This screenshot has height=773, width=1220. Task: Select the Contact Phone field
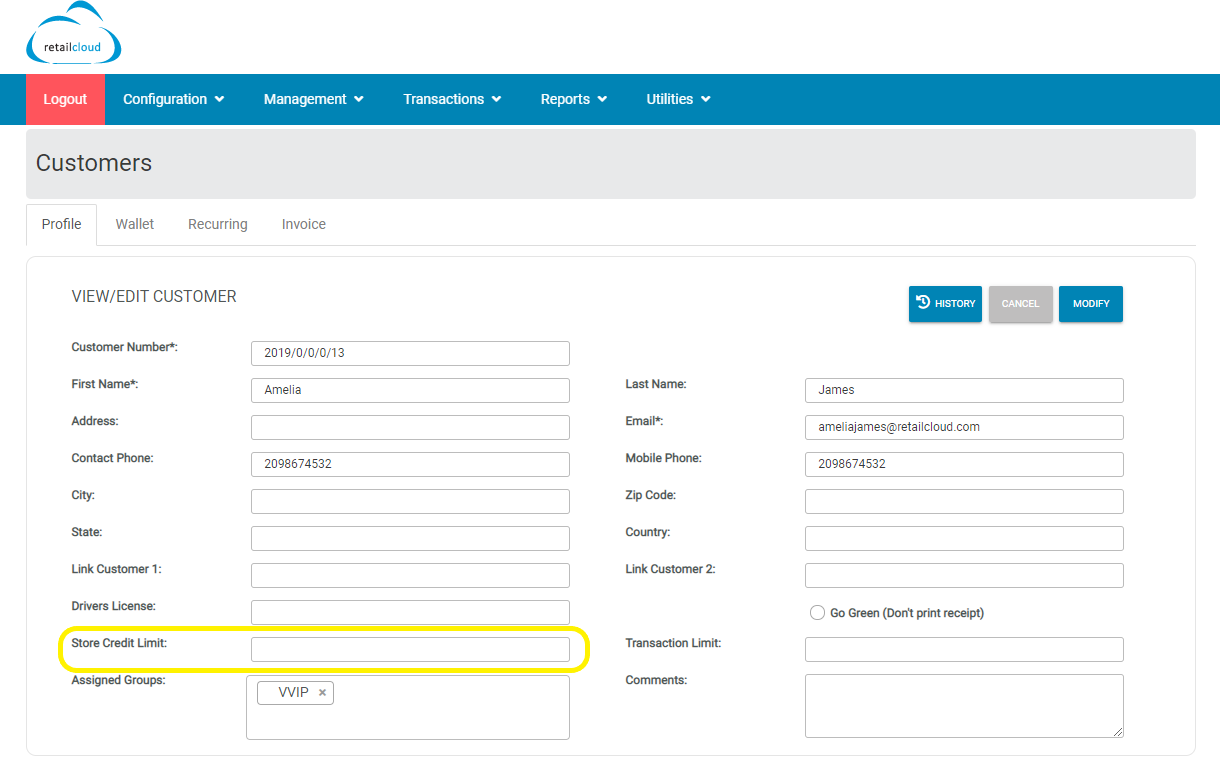410,464
